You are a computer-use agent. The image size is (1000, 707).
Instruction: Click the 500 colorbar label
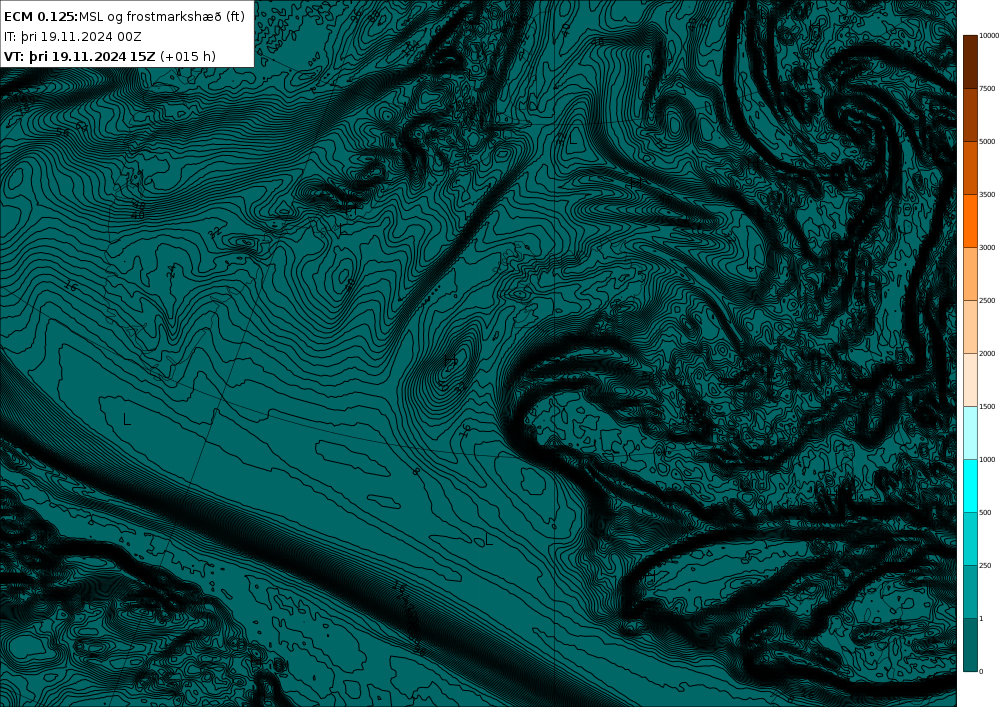point(985,513)
